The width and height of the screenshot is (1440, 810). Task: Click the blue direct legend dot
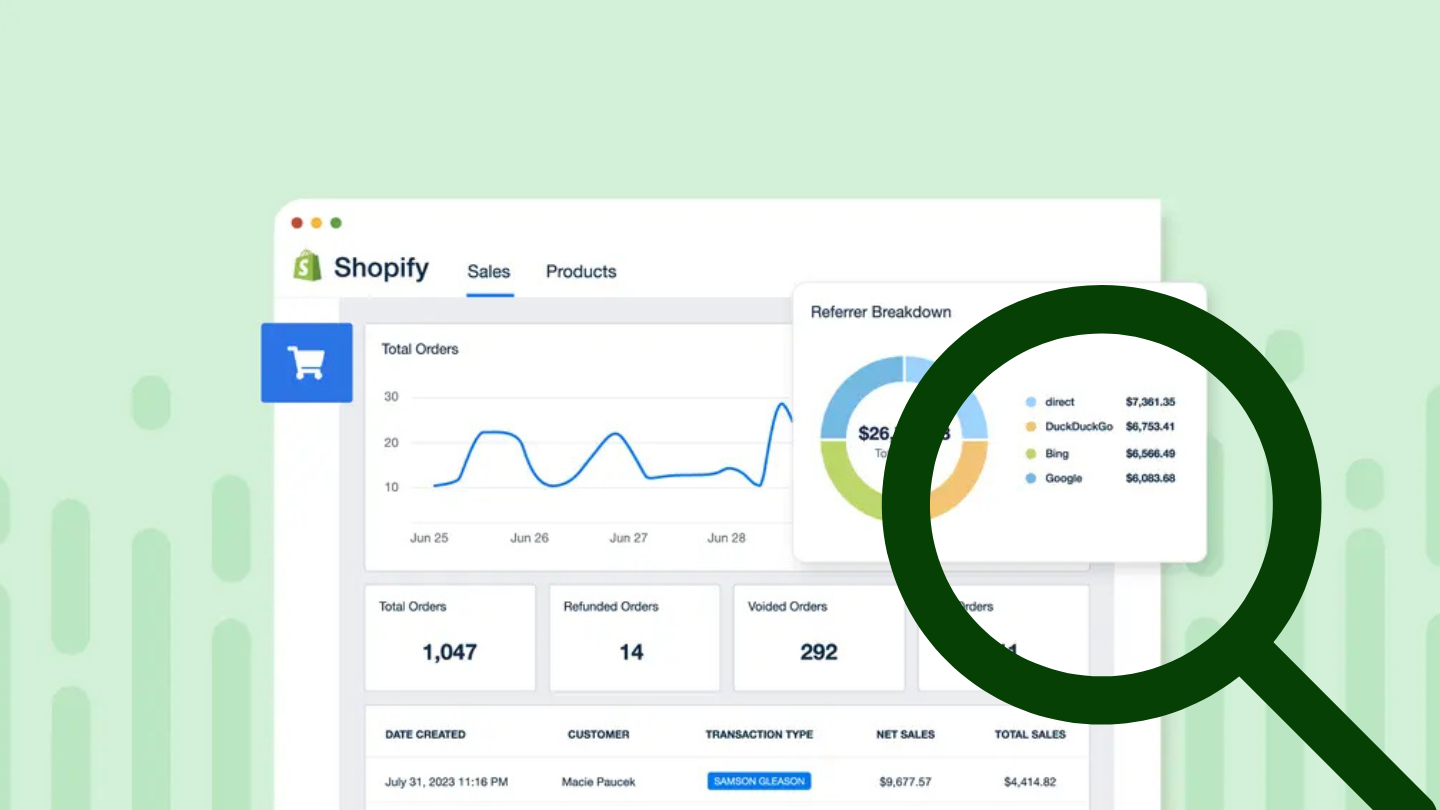click(x=1029, y=401)
